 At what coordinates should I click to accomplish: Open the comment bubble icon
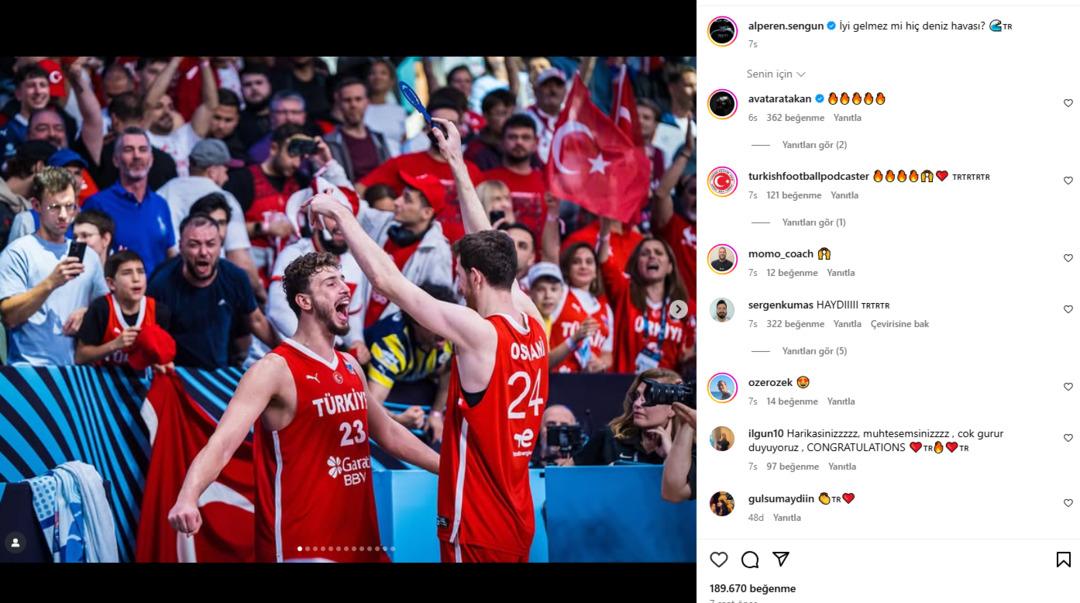tap(750, 560)
